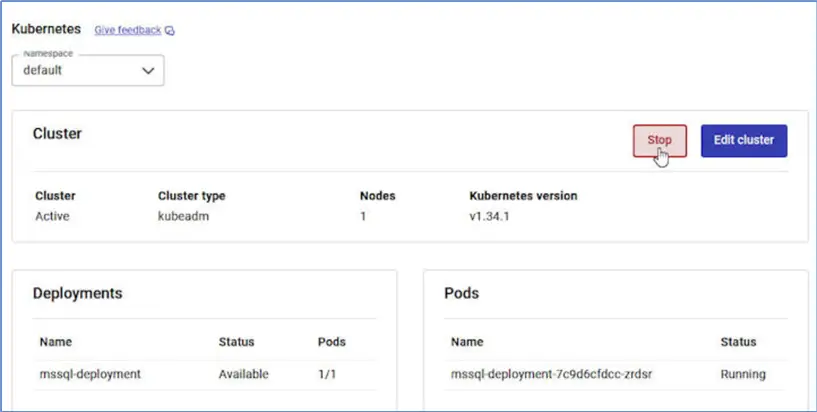817x412 pixels.
Task: Click the Available status of mssql-deployment
Action: pos(244,374)
